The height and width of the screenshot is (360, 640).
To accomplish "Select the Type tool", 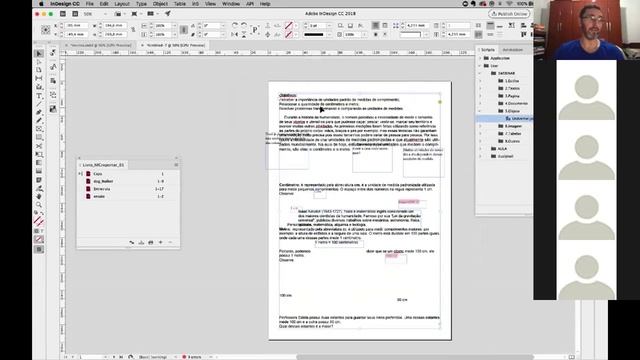I will click(x=39, y=96).
